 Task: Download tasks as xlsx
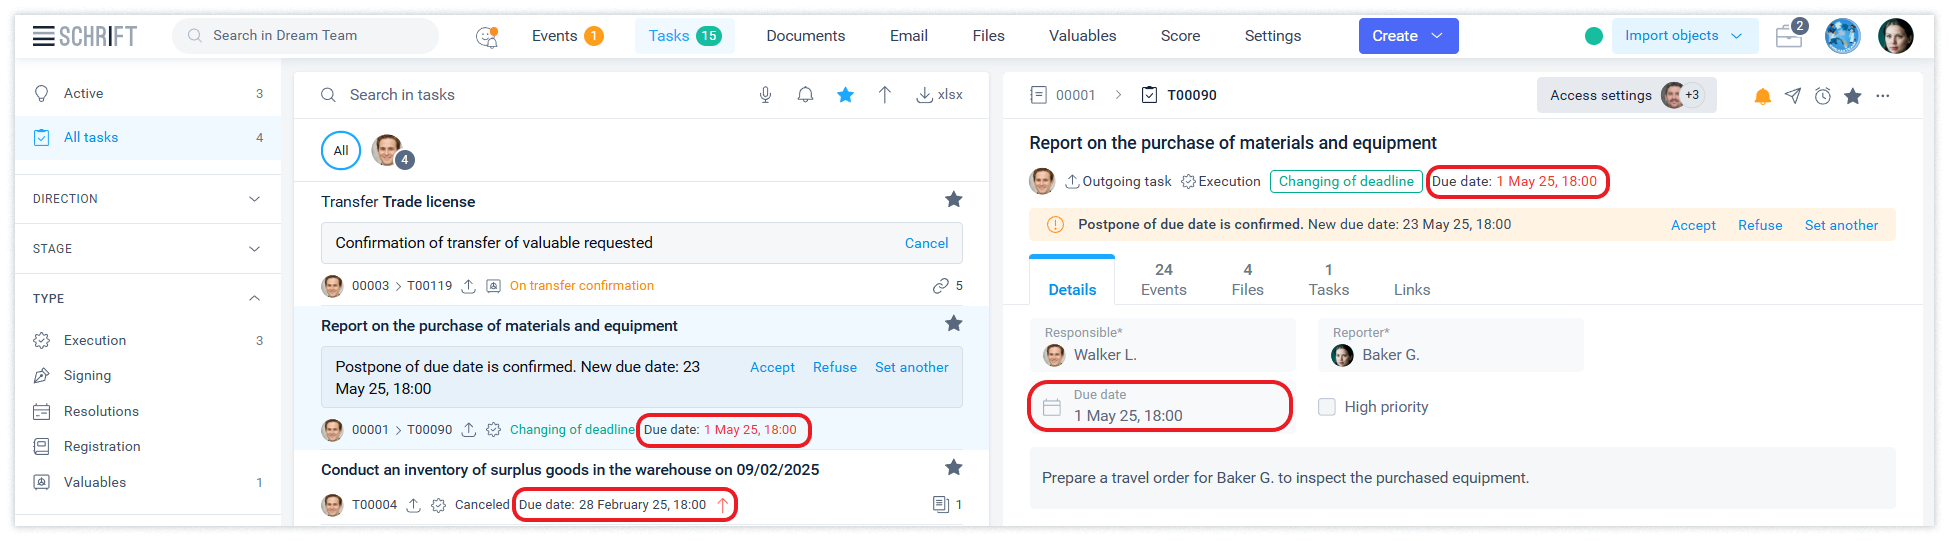[939, 95]
